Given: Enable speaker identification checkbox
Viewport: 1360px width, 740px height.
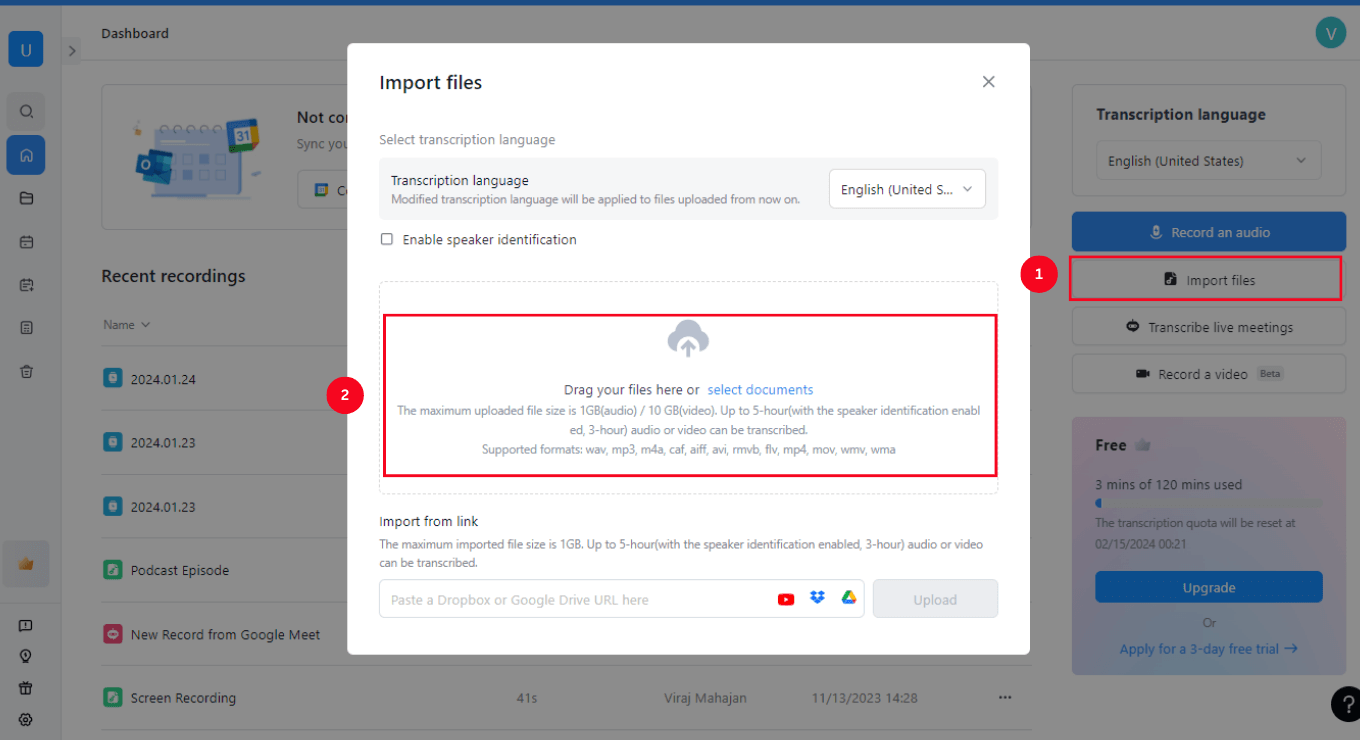Looking at the screenshot, I should tap(387, 239).
